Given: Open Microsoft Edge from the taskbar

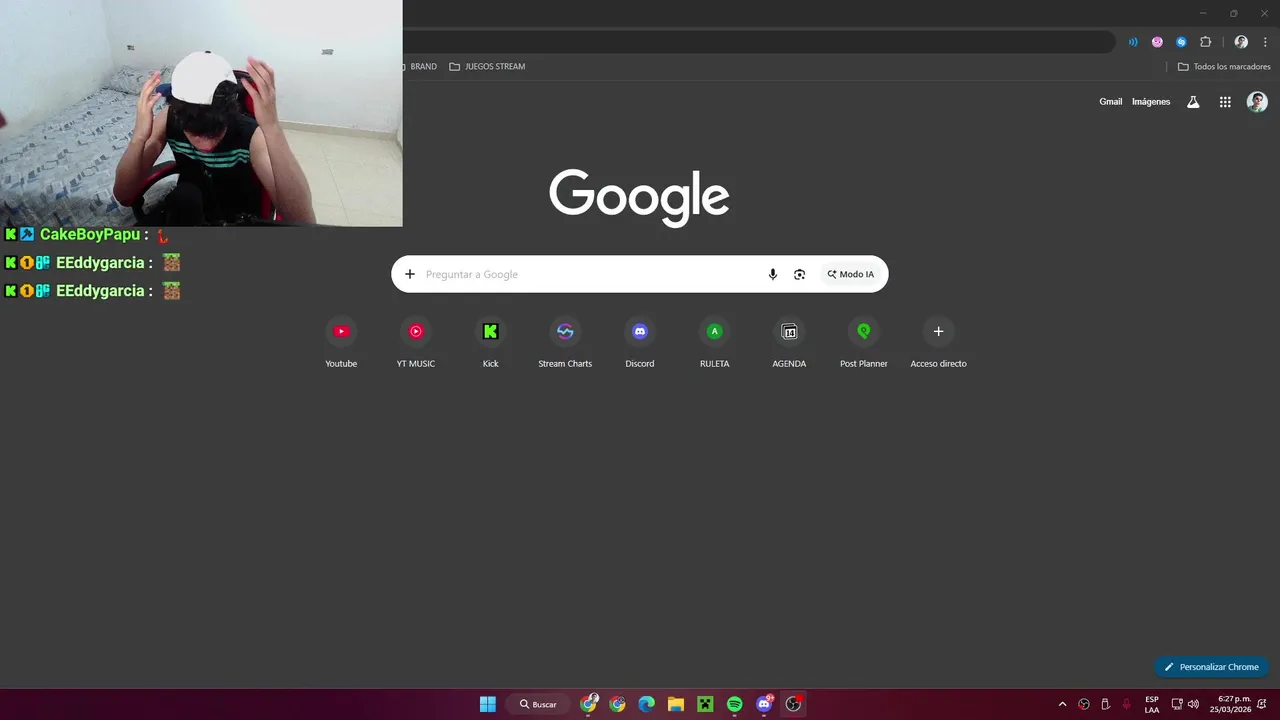Looking at the screenshot, I should pos(647,704).
